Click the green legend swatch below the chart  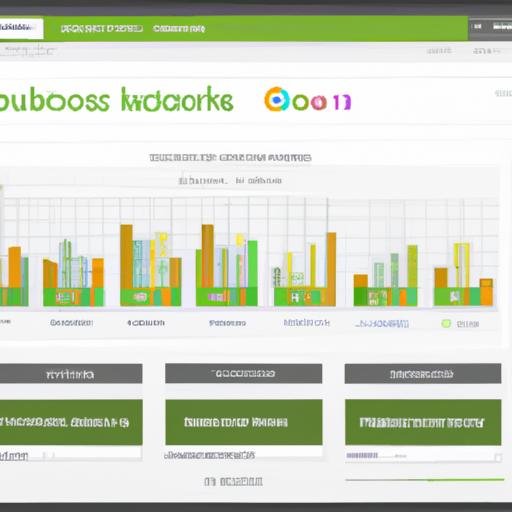pyautogui.click(x=446, y=323)
